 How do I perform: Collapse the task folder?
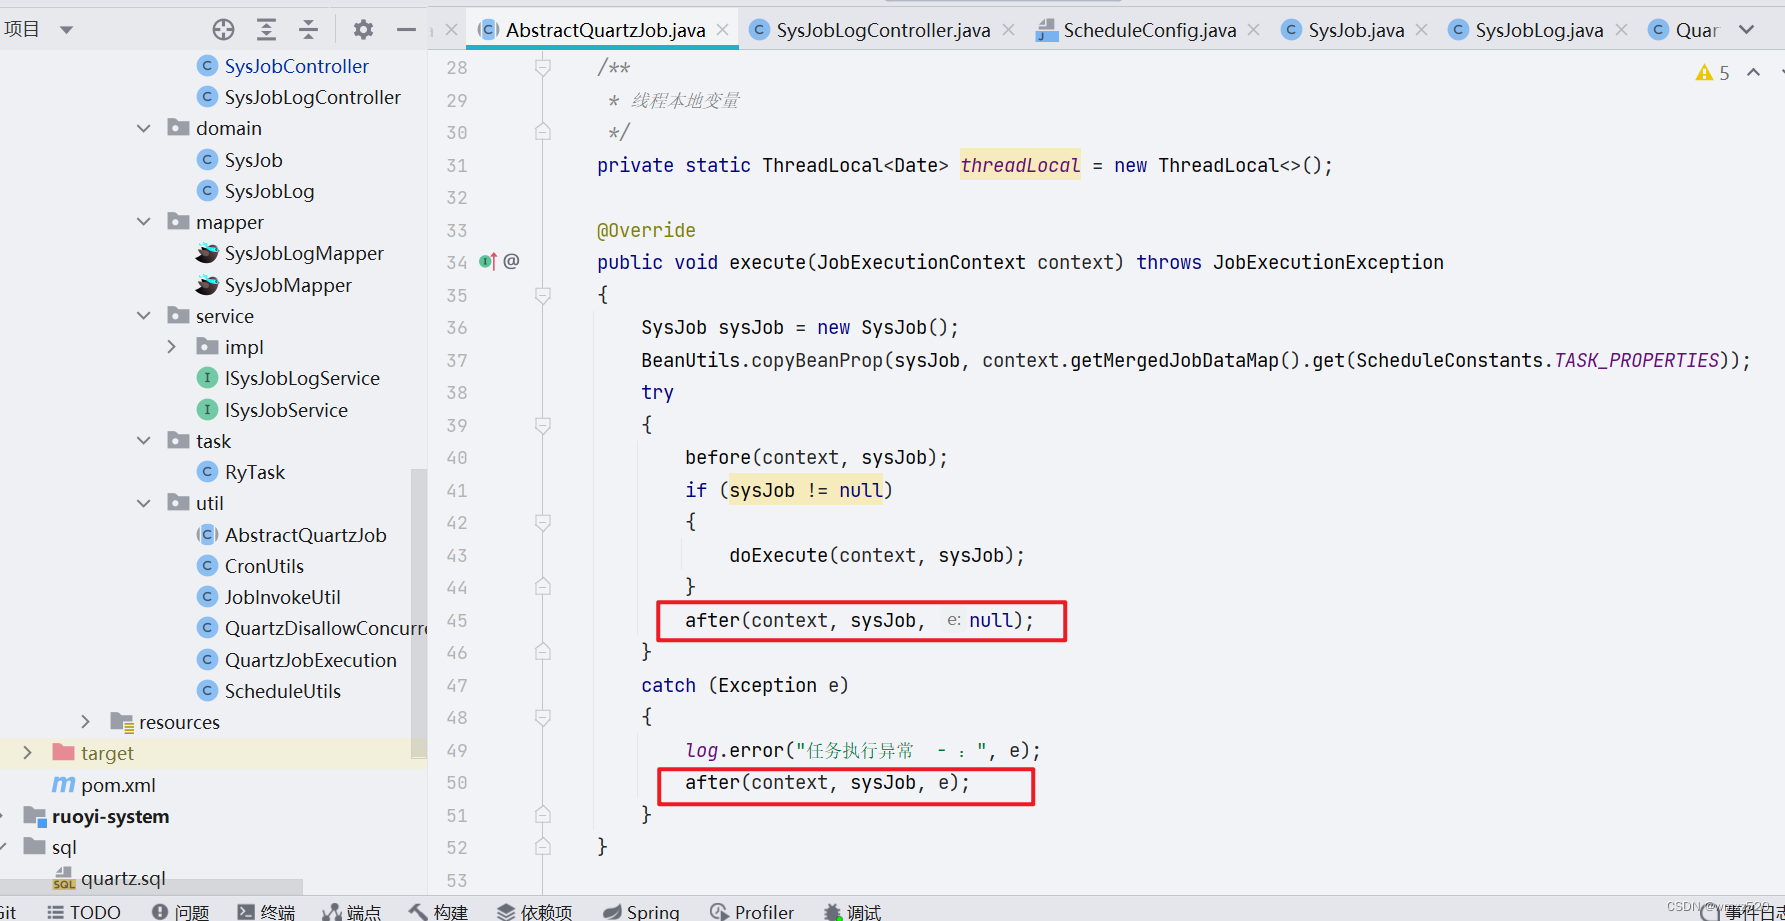click(144, 441)
